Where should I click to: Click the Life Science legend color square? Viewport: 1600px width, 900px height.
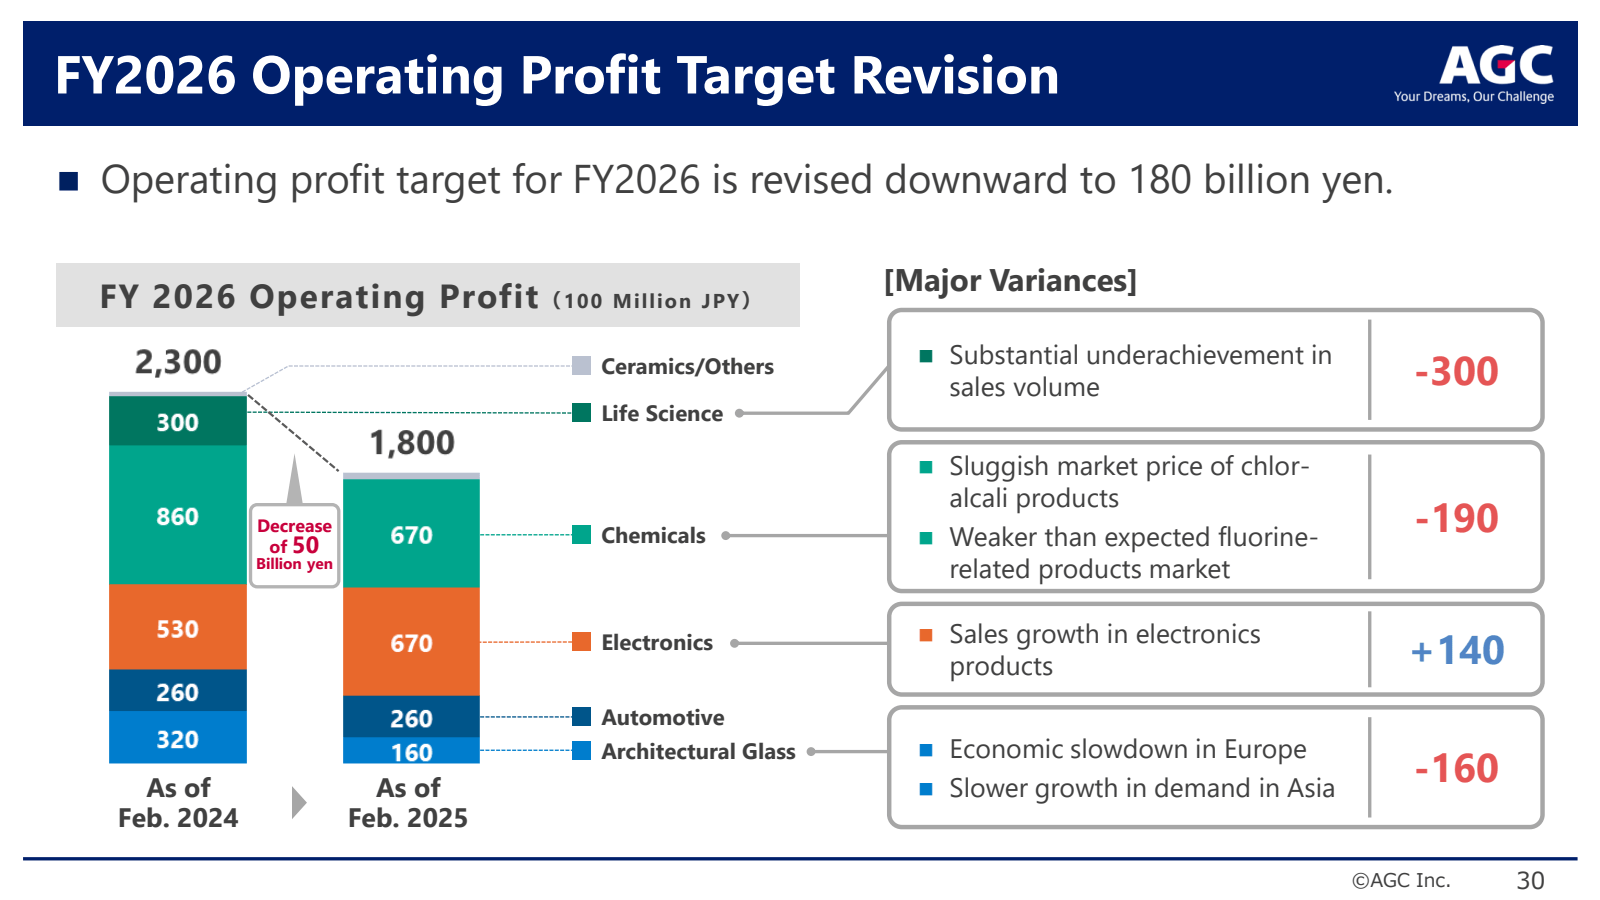[x=581, y=412]
